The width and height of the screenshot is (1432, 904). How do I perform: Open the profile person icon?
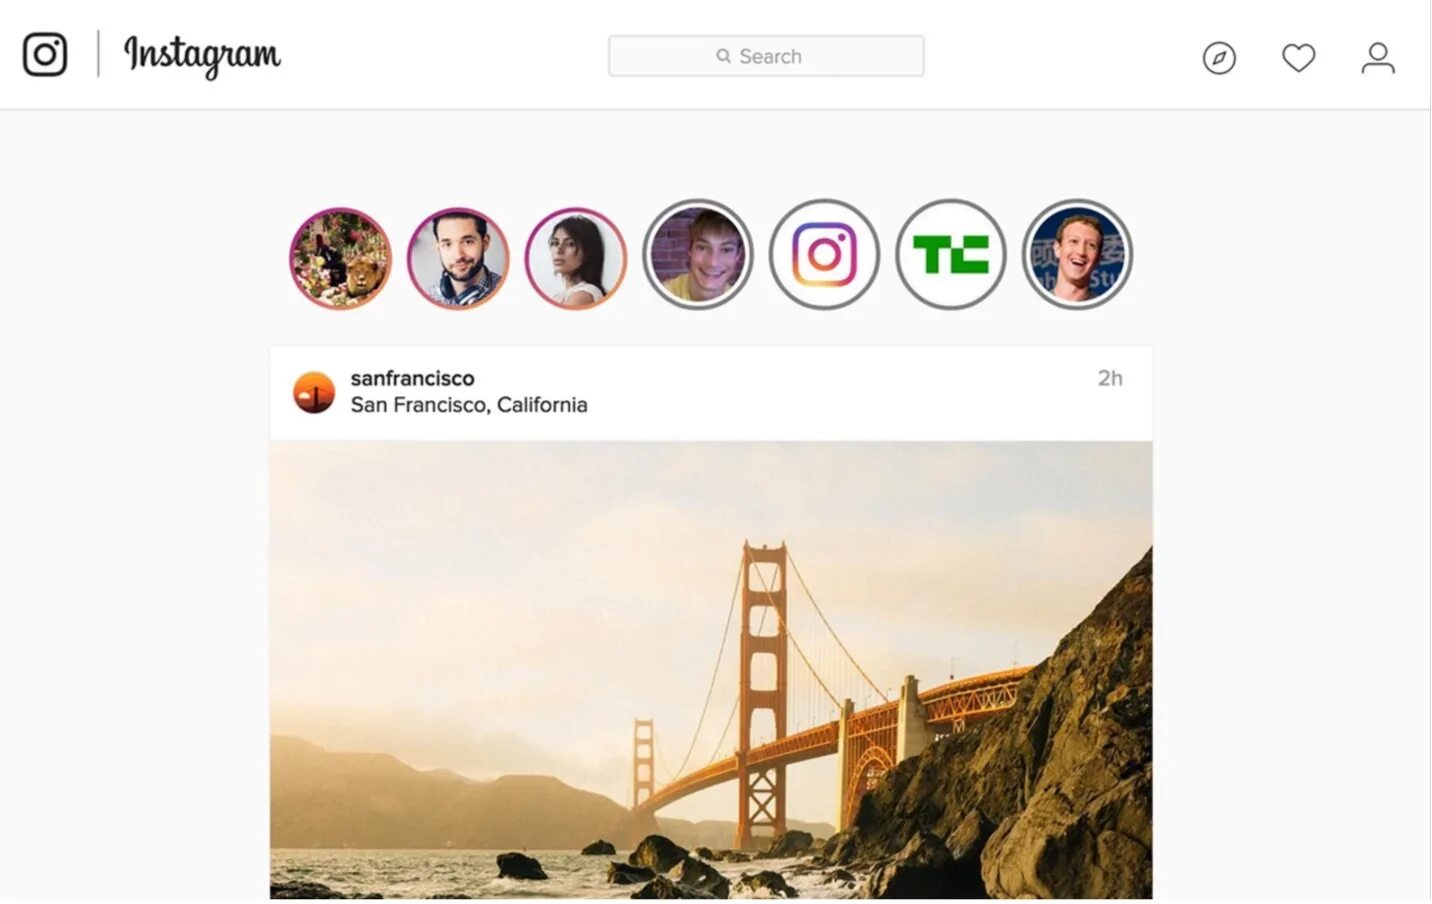1378,58
